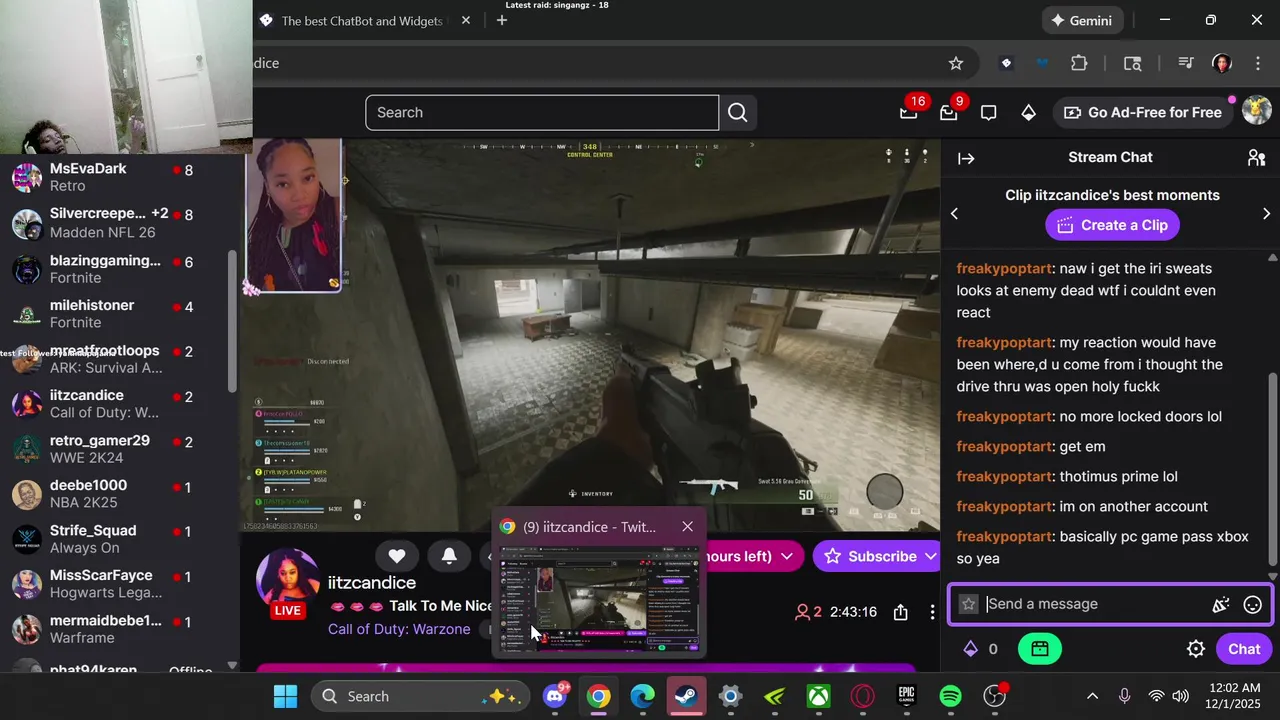The width and height of the screenshot is (1280, 720).
Task: Open the Chrome search tabs icon
Action: (x=1132, y=63)
